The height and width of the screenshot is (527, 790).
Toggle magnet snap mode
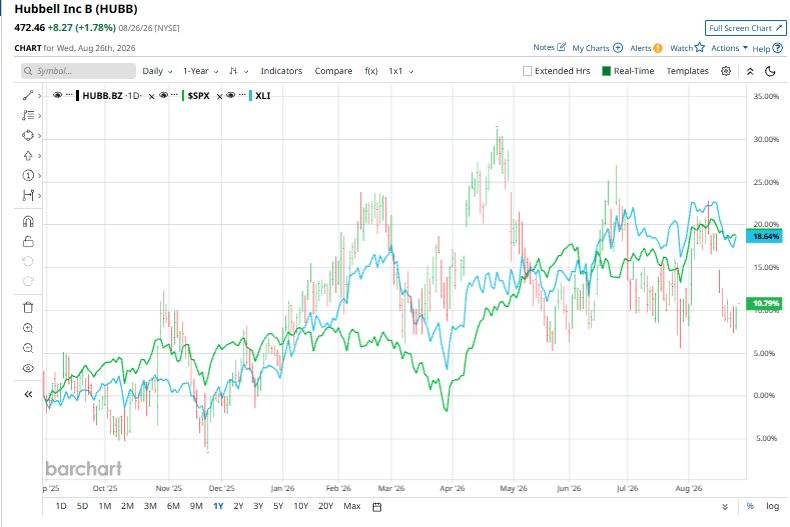click(x=28, y=222)
